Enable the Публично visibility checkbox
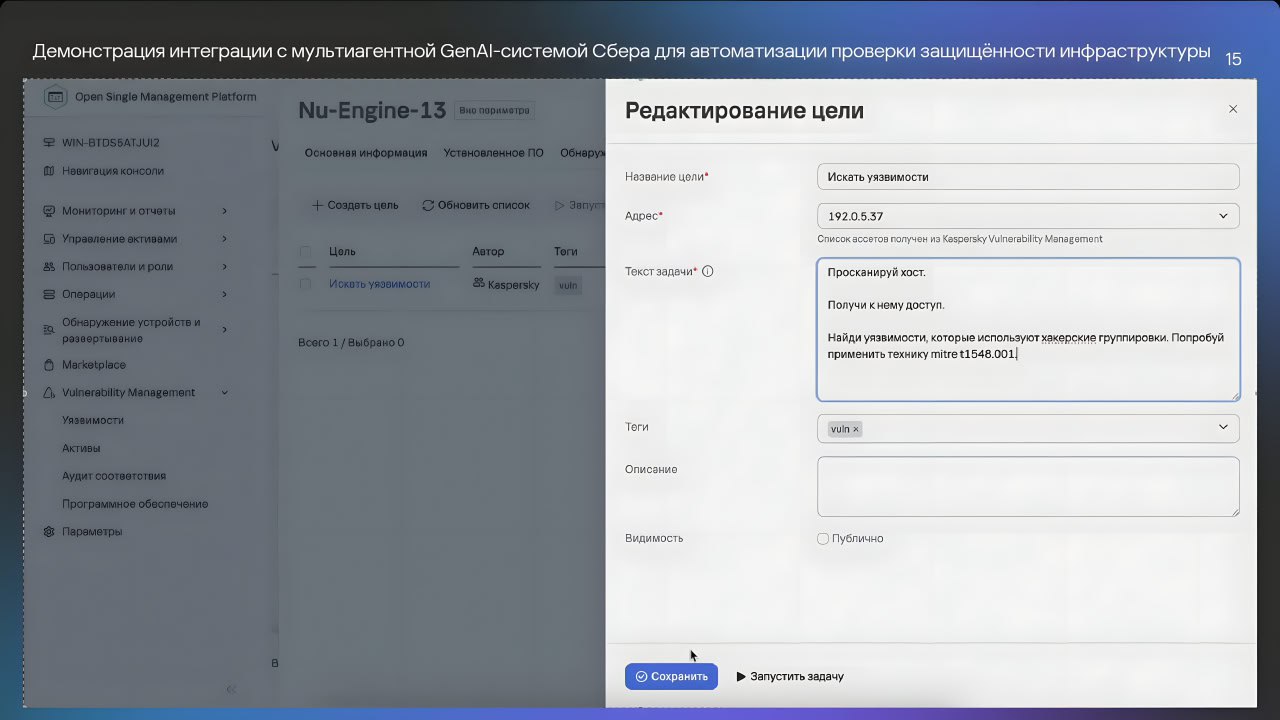 click(x=823, y=539)
